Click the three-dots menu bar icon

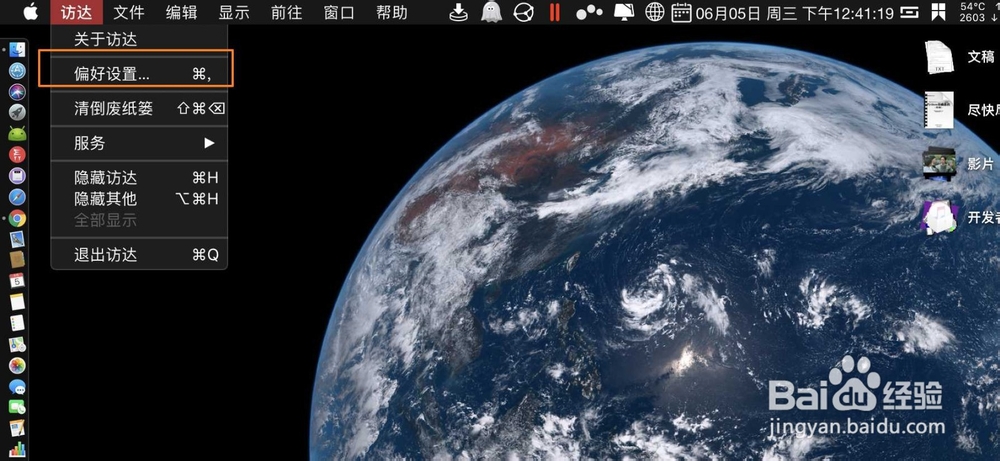click(589, 12)
